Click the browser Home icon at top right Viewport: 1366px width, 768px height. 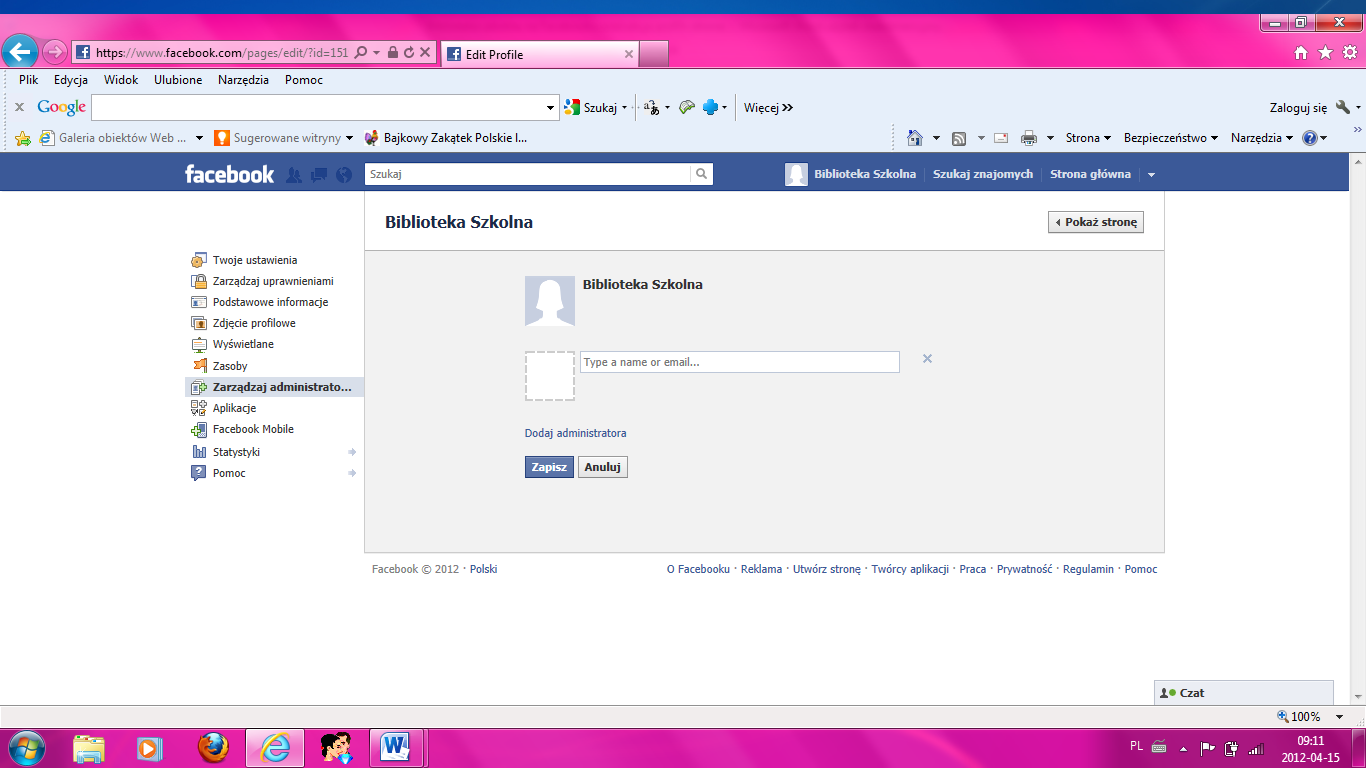pos(1301,53)
